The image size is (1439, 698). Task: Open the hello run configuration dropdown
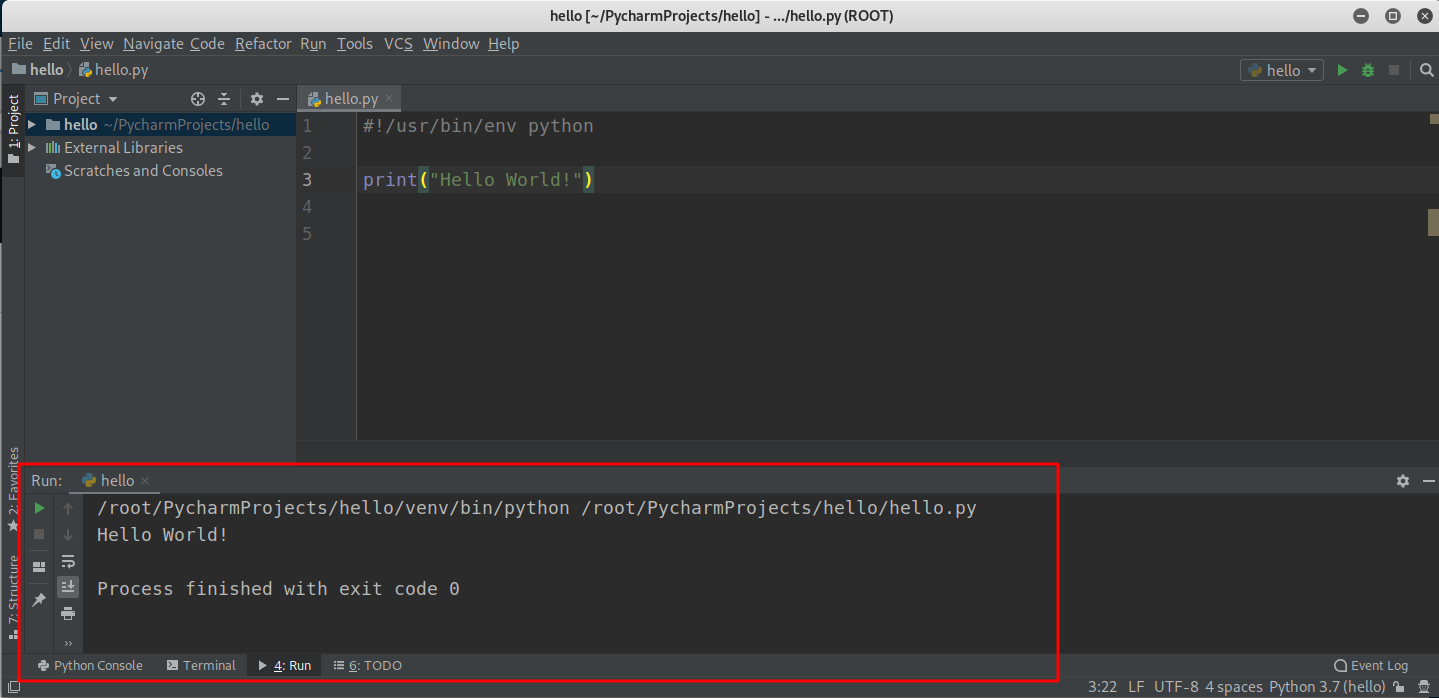(1282, 70)
